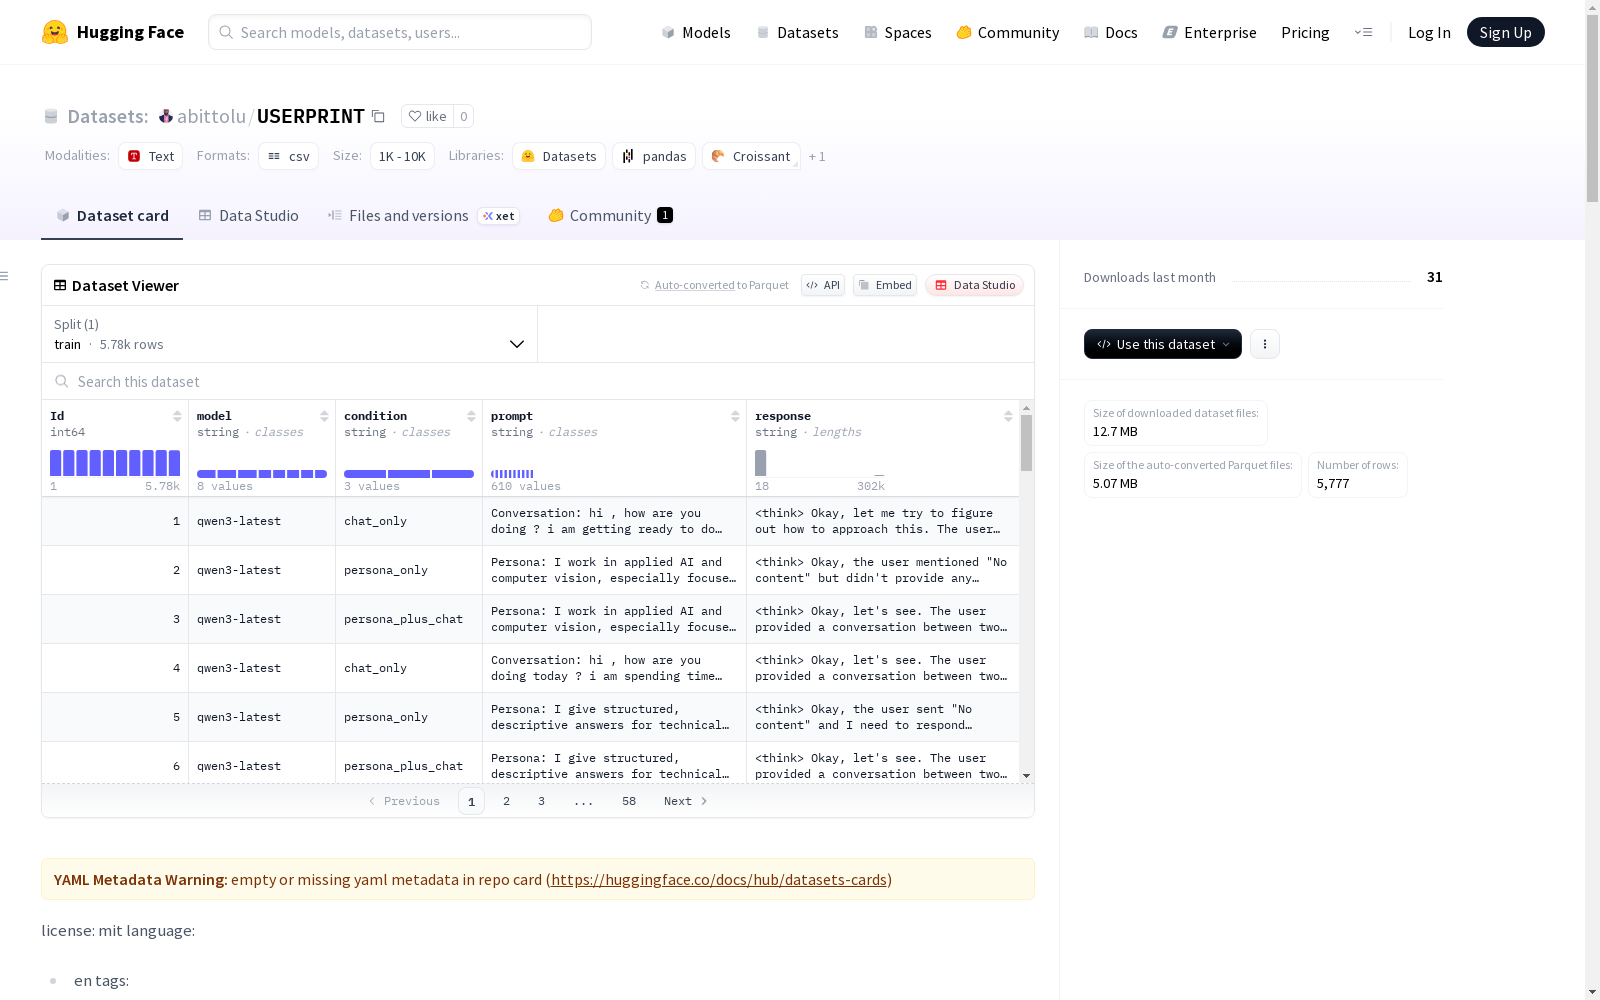Click the Sign Up button

click(x=1506, y=32)
